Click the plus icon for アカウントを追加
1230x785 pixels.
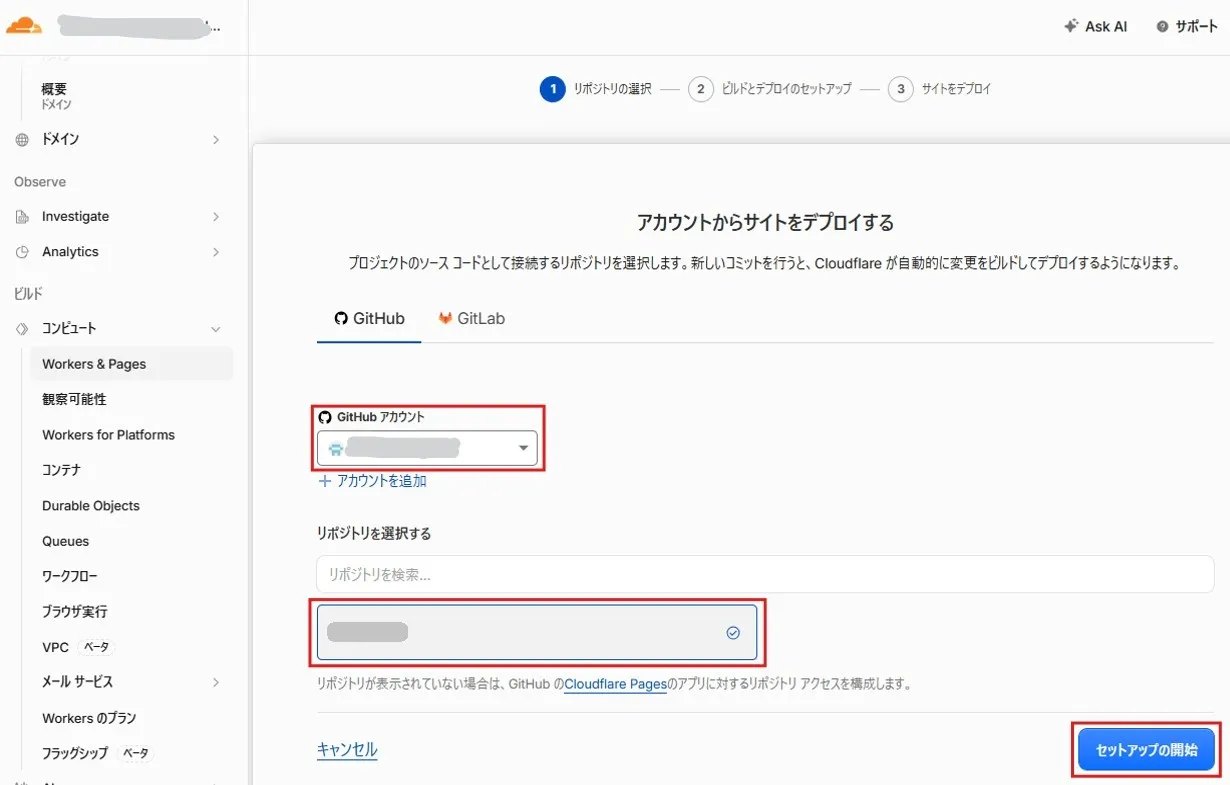coord(324,481)
